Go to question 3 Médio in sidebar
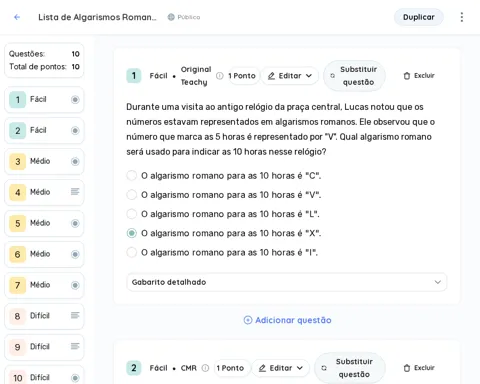480x384 pixels. coord(44,161)
